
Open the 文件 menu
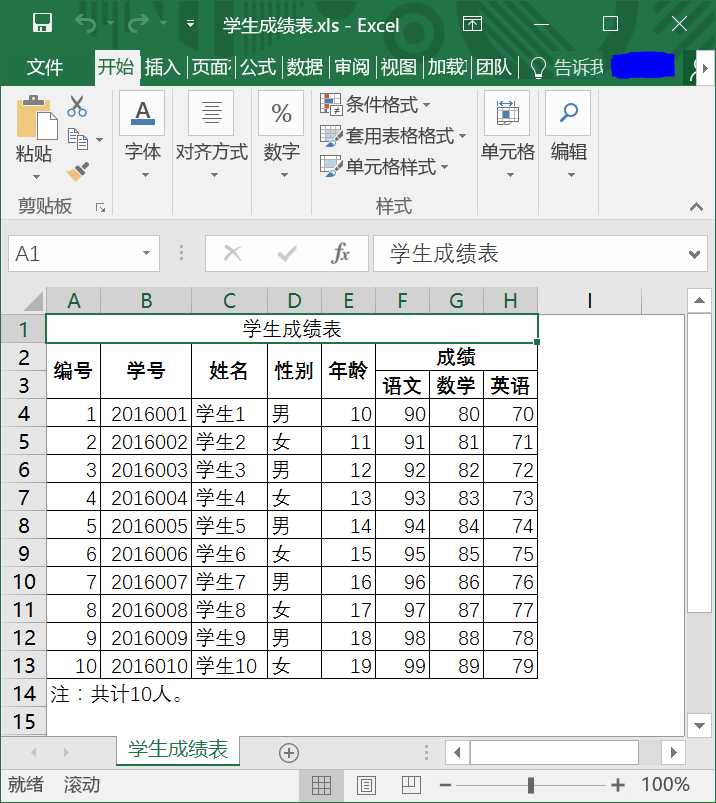45,67
